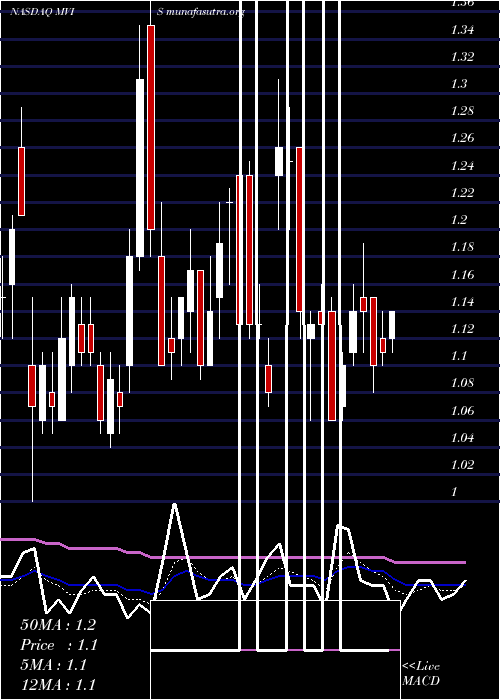Select the 1.18 price axis label
Viewport: 500px width, 700px height.
point(462,247)
